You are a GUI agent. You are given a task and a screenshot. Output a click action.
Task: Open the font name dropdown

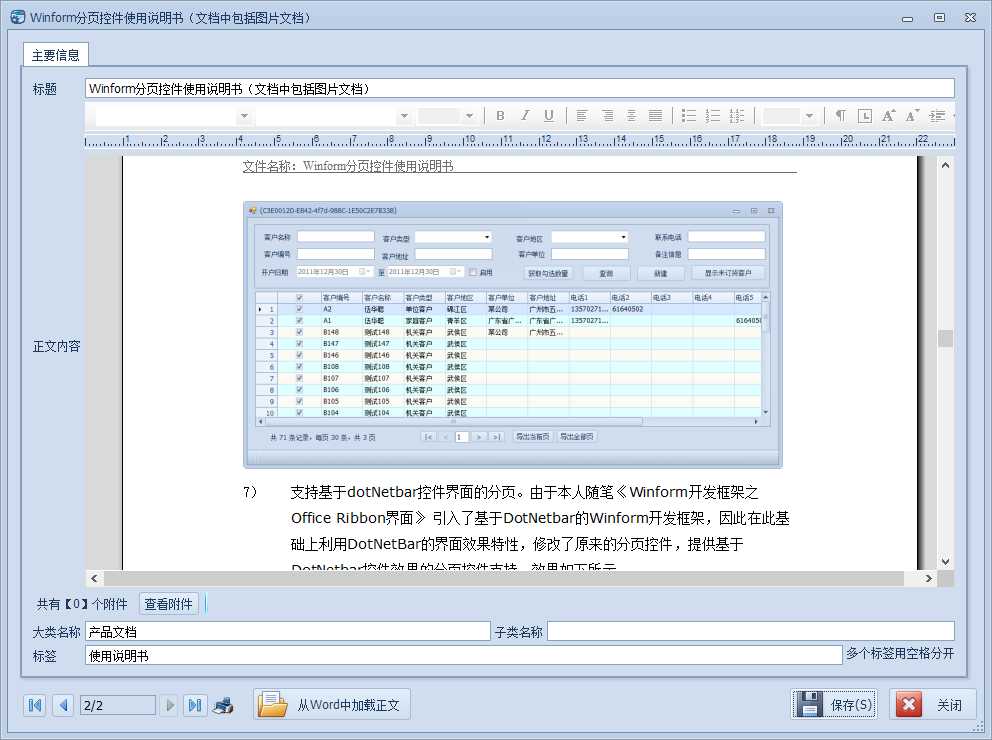point(244,116)
